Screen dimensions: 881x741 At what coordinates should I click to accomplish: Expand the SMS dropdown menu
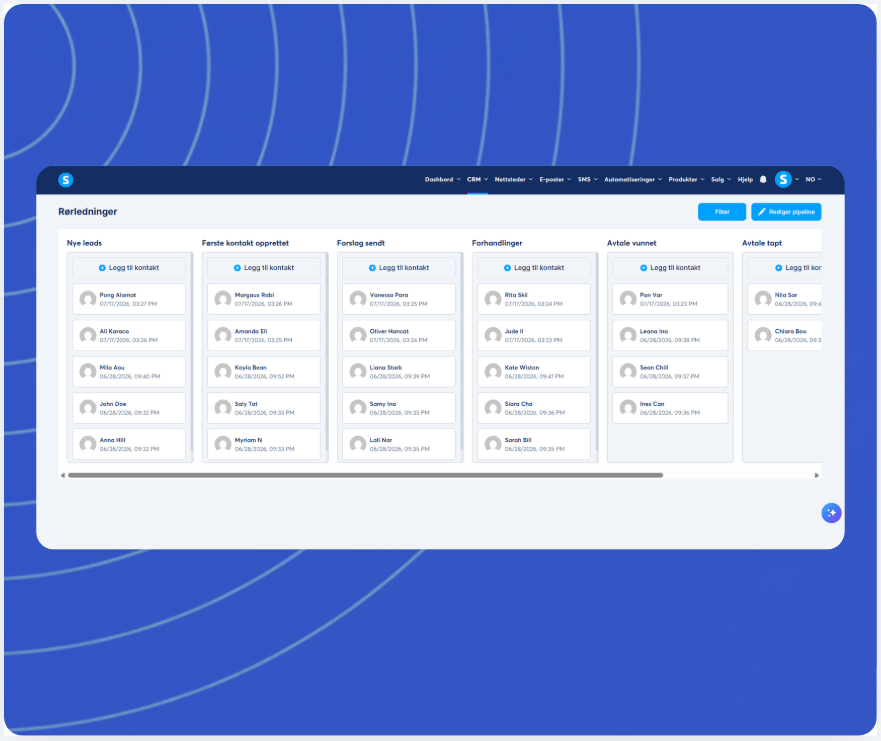pos(588,180)
